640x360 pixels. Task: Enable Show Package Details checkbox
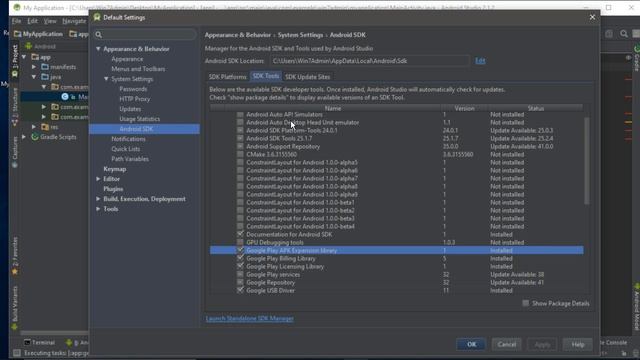coord(526,303)
